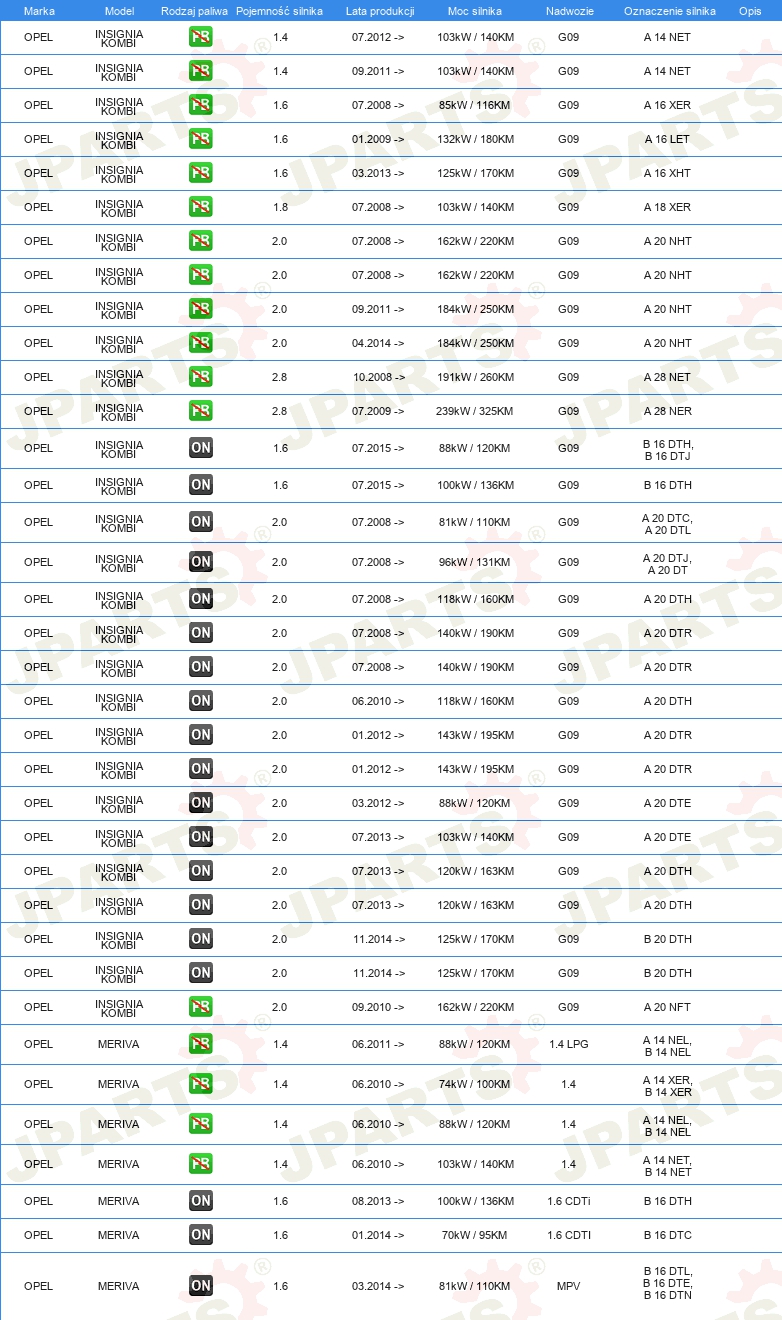This screenshot has height=1320, width=782.
Task: Click B 16 DTL, B 16 DTE, B 16 DTN cell
Action: tap(667, 1284)
